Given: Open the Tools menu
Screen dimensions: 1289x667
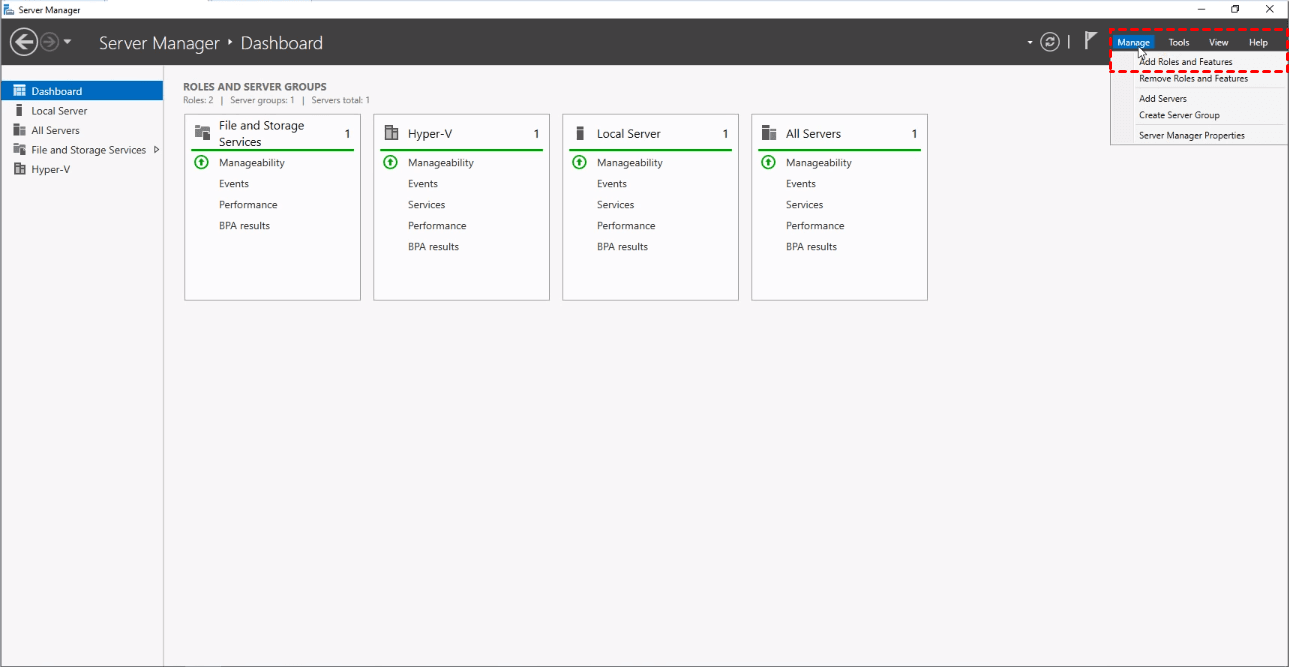Looking at the screenshot, I should click(x=1179, y=42).
